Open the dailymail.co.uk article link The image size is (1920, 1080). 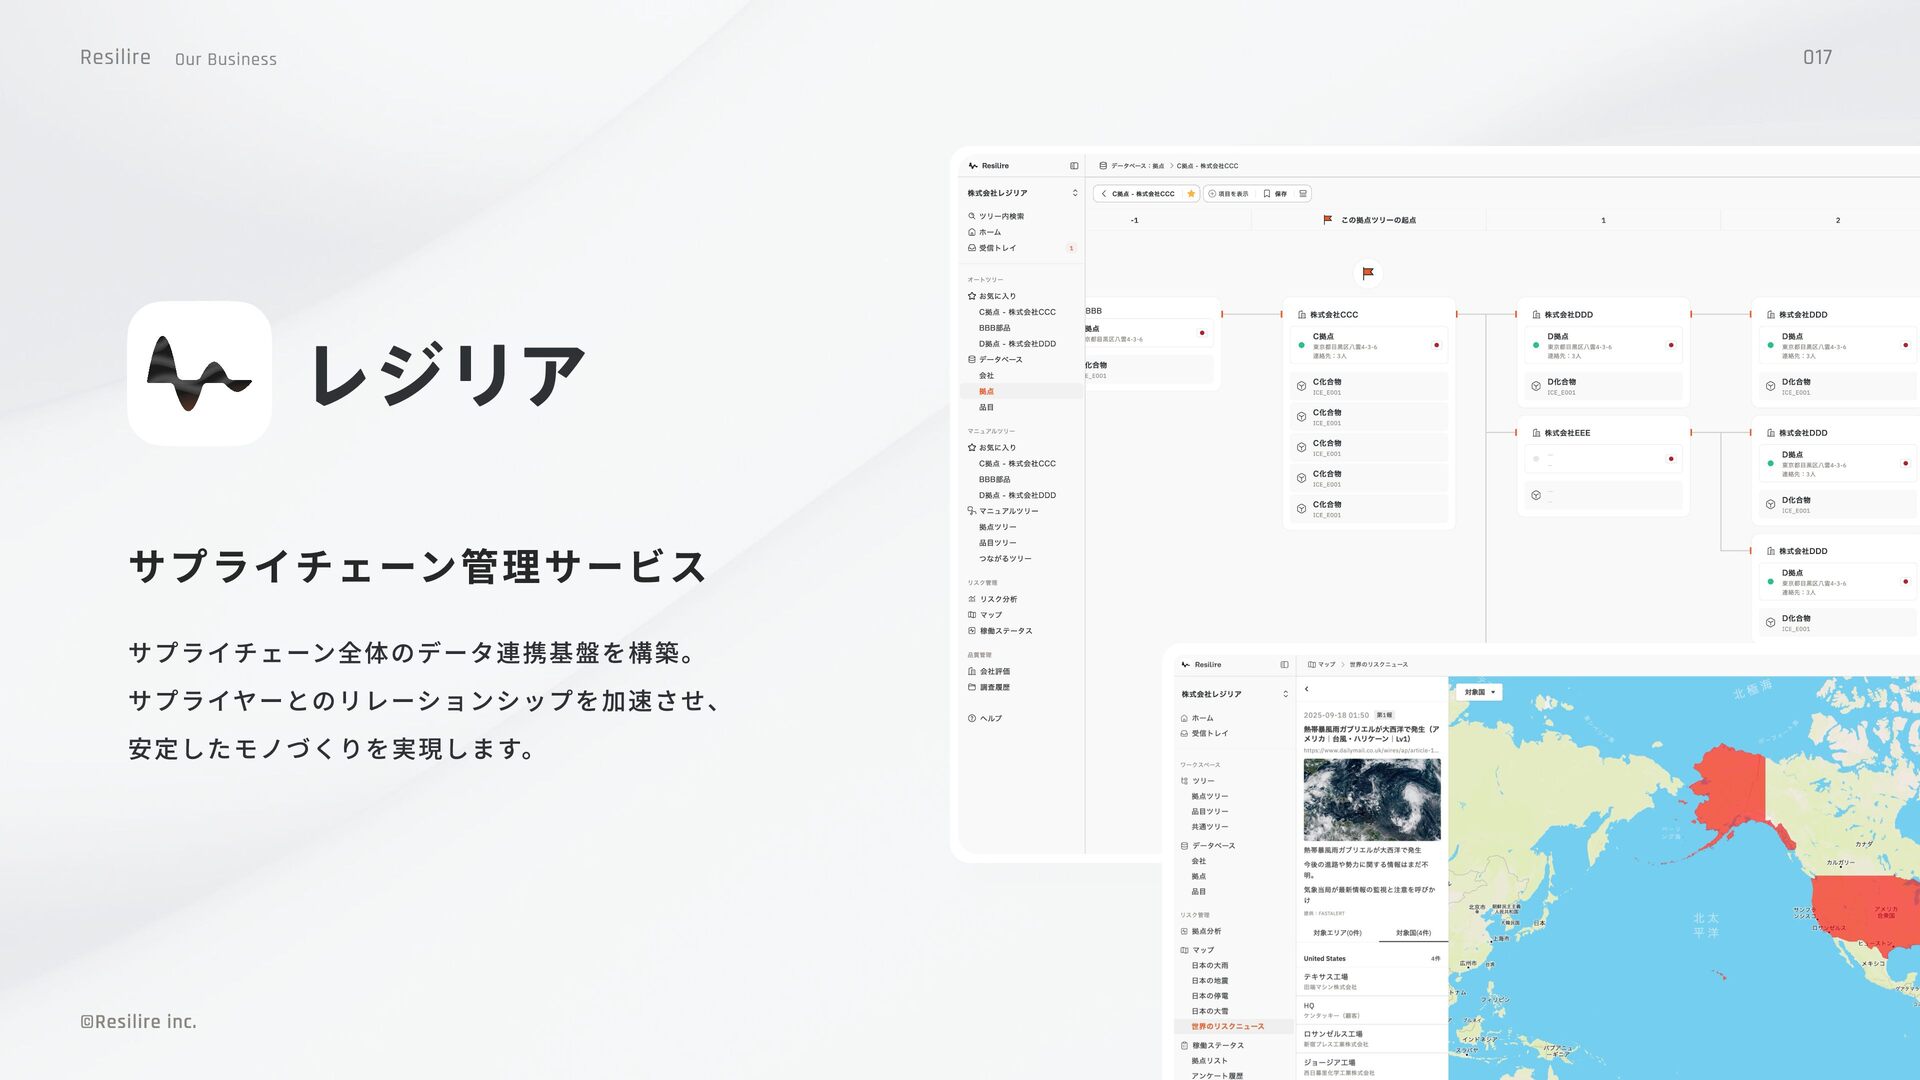(x=1370, y=751)
